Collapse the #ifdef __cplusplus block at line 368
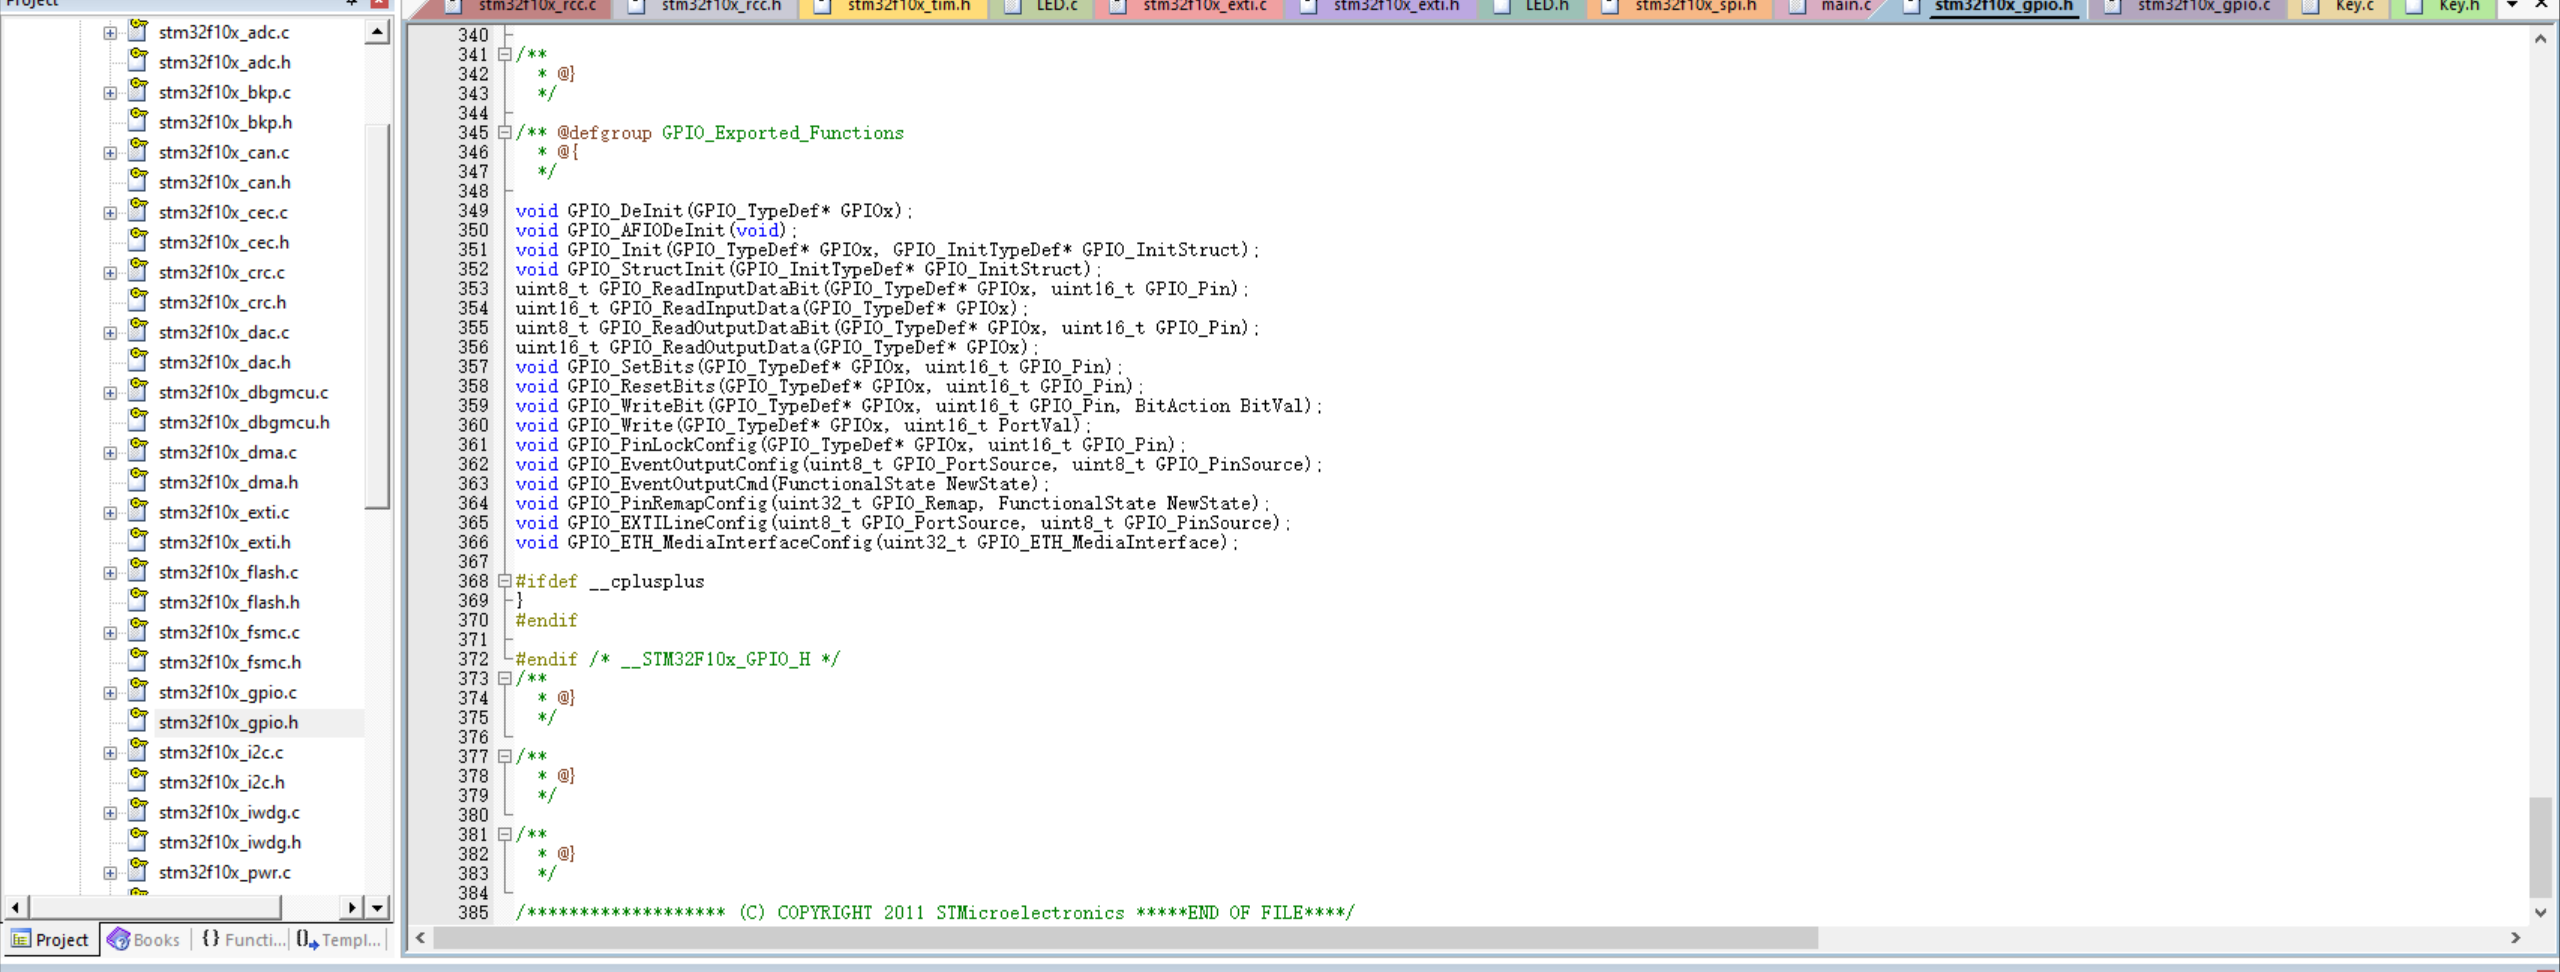The image size is (2560, 972). (x=505, y=581)
